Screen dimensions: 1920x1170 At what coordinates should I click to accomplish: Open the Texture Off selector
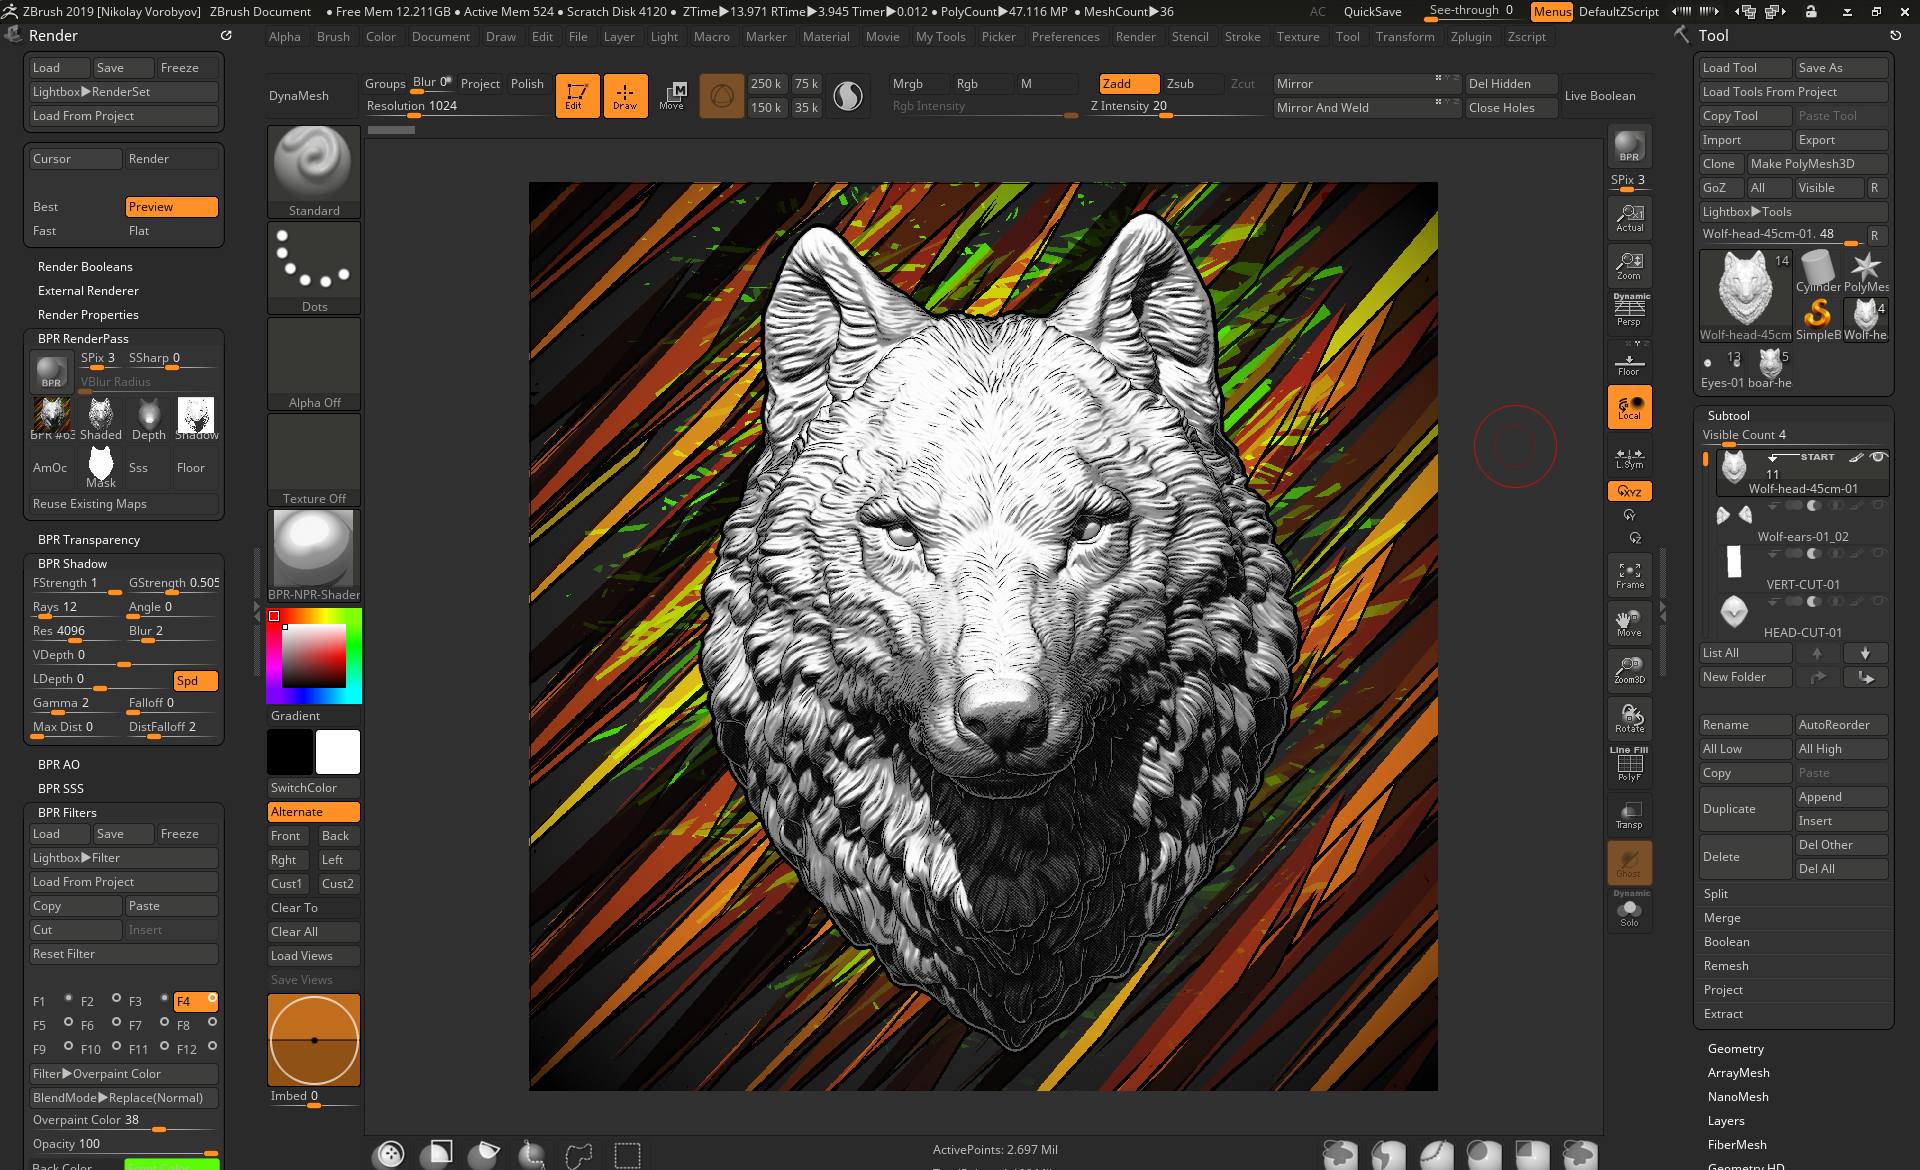tap(314, 459)
